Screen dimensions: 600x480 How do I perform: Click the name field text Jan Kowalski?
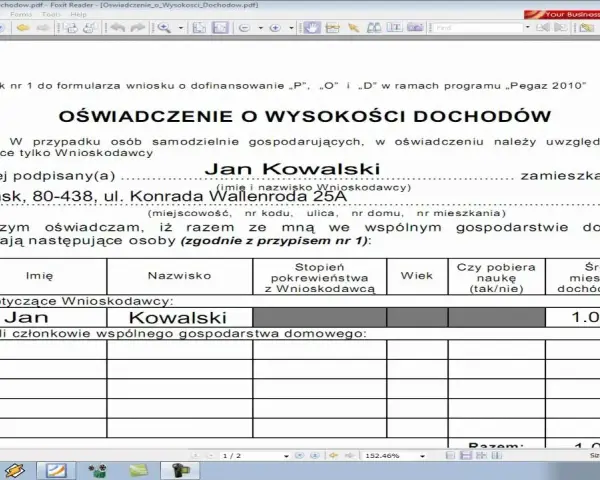click(x=293, y=169)
